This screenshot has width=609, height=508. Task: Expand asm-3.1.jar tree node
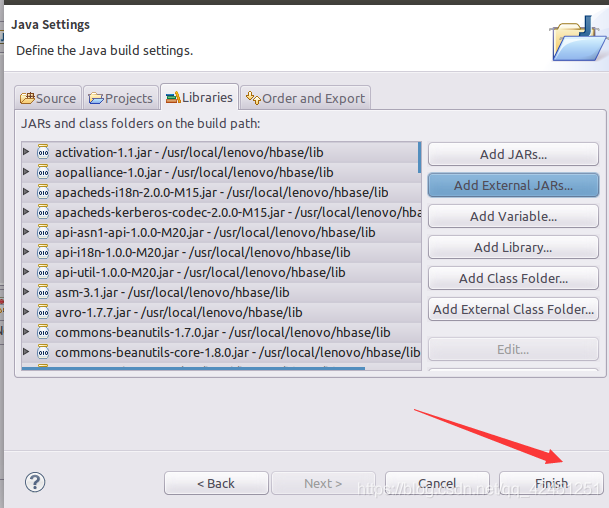(26, 291)
